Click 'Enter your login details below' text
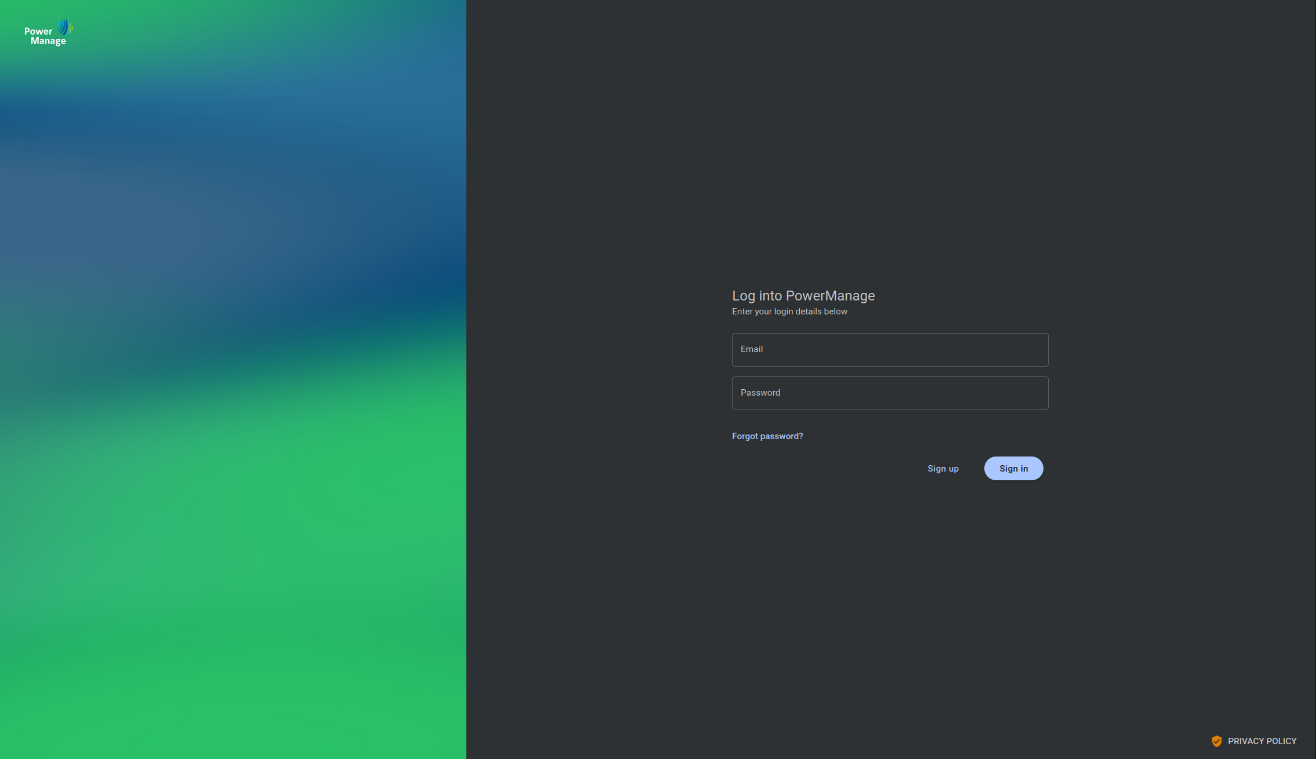Viewport: 1316px width, 759px height. coord(789,311)
